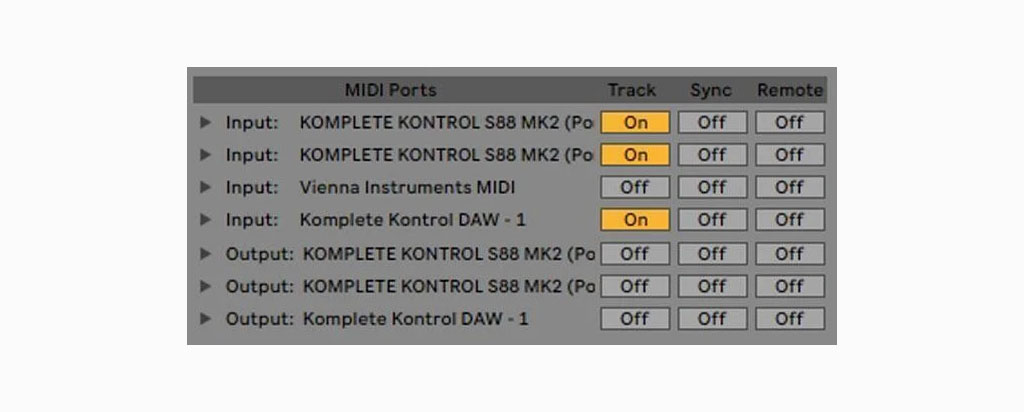Turn on Sync for Vienna Instruments MIDI
The image size is (1024, 412).
point(712,187)
